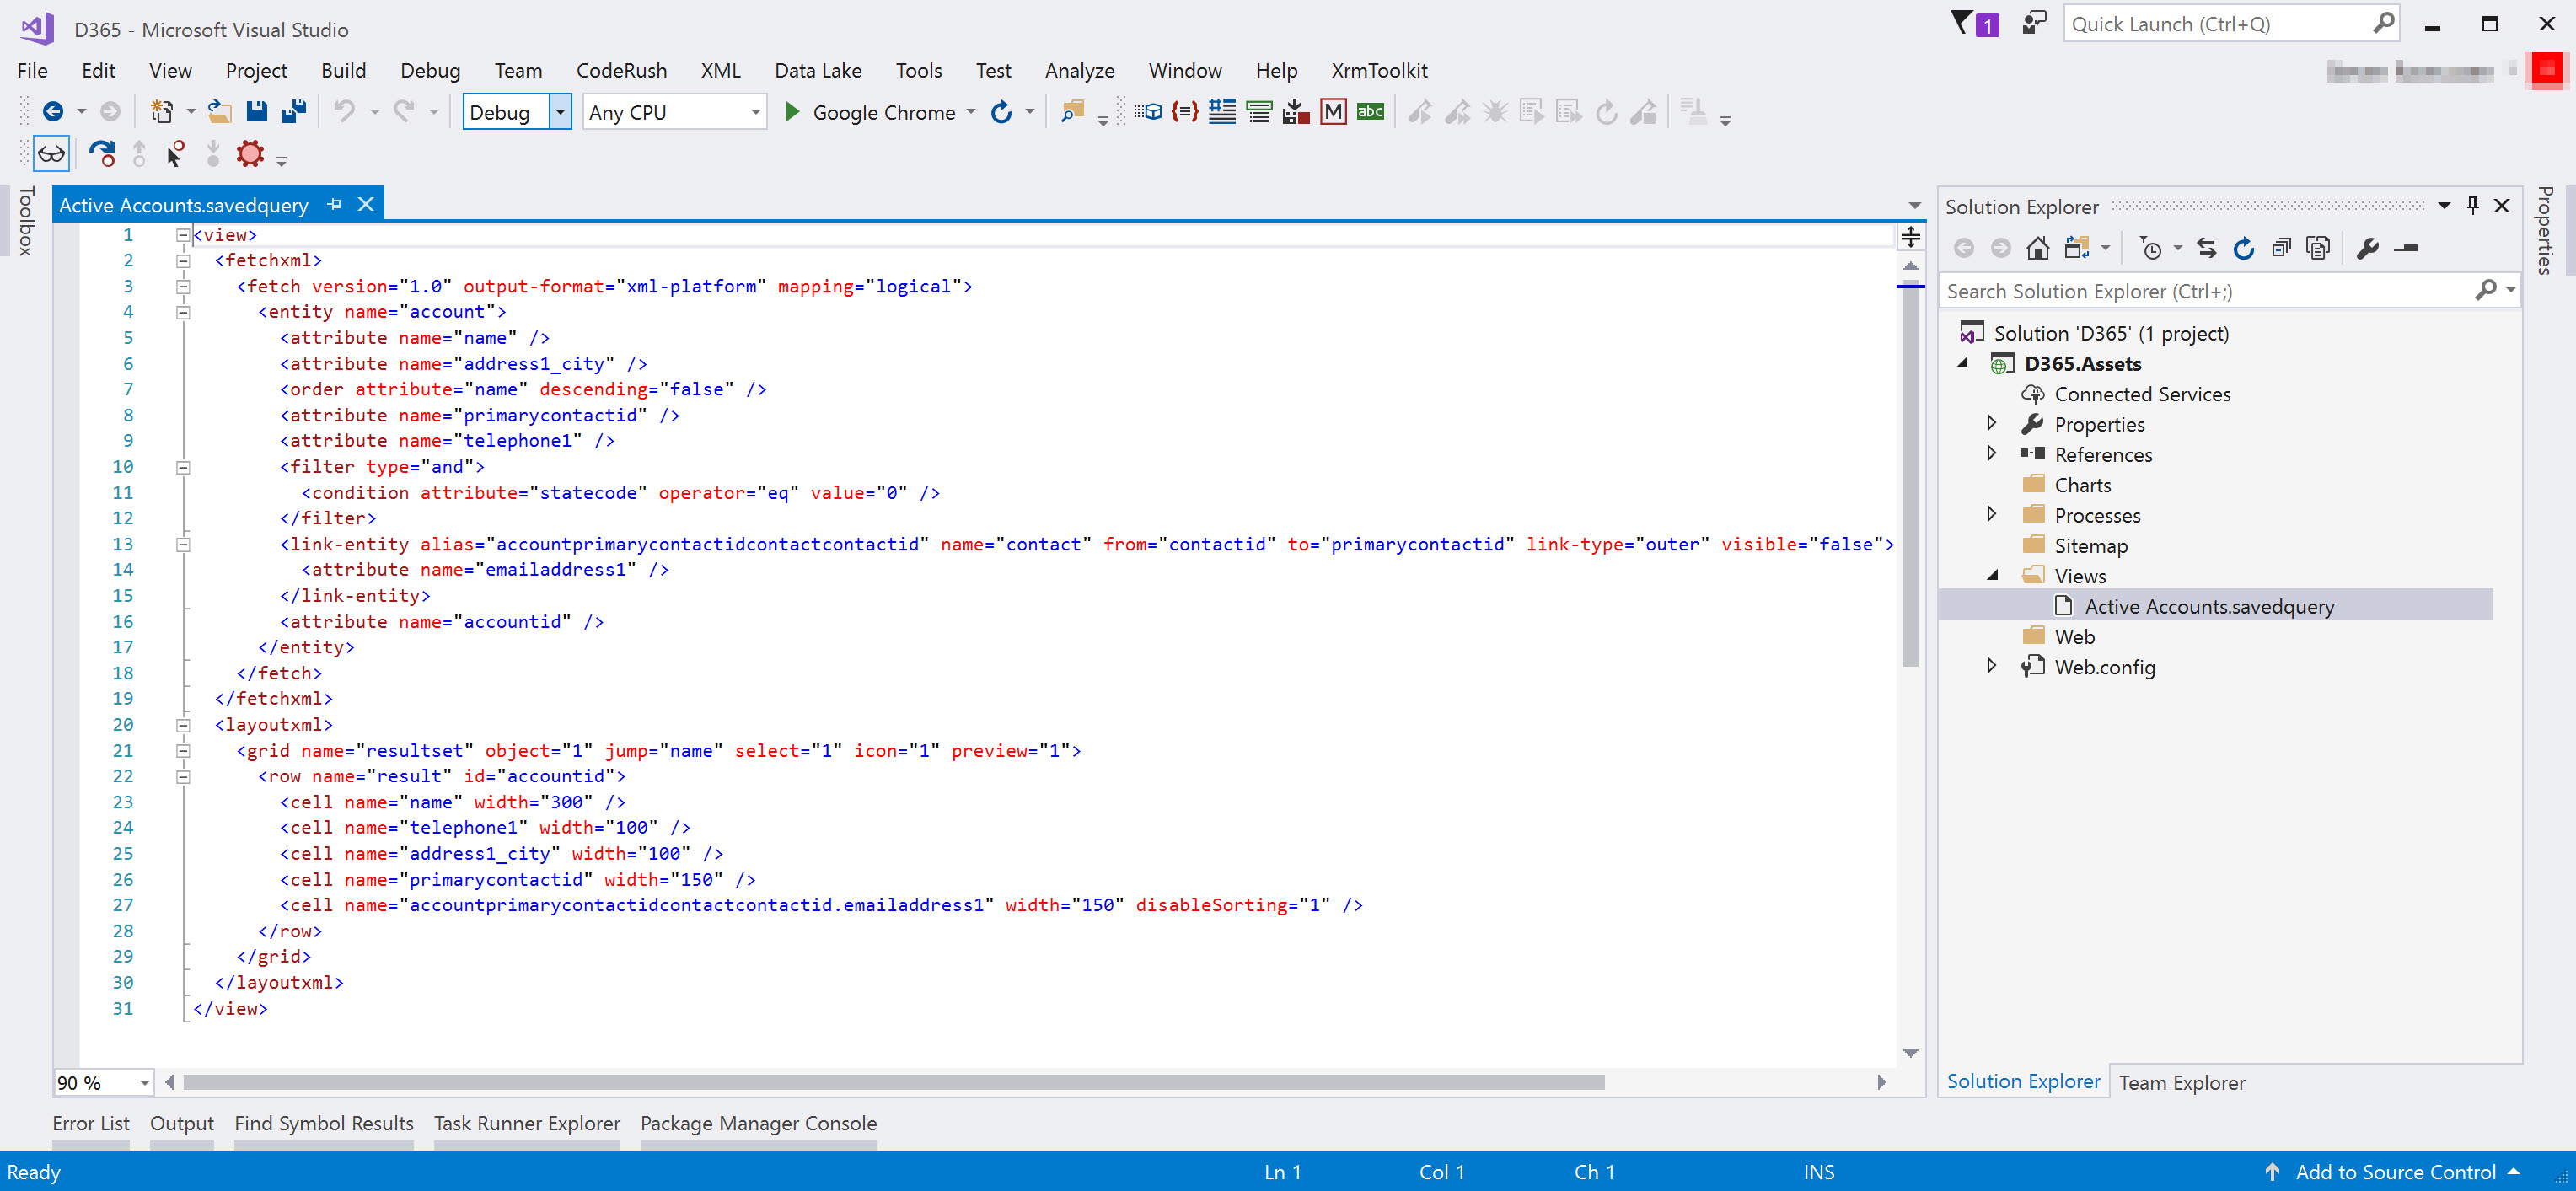Click Sync with Active Document arrows icon
The height and width of the screenshot is (1191, 2576).
[2206, 248]
